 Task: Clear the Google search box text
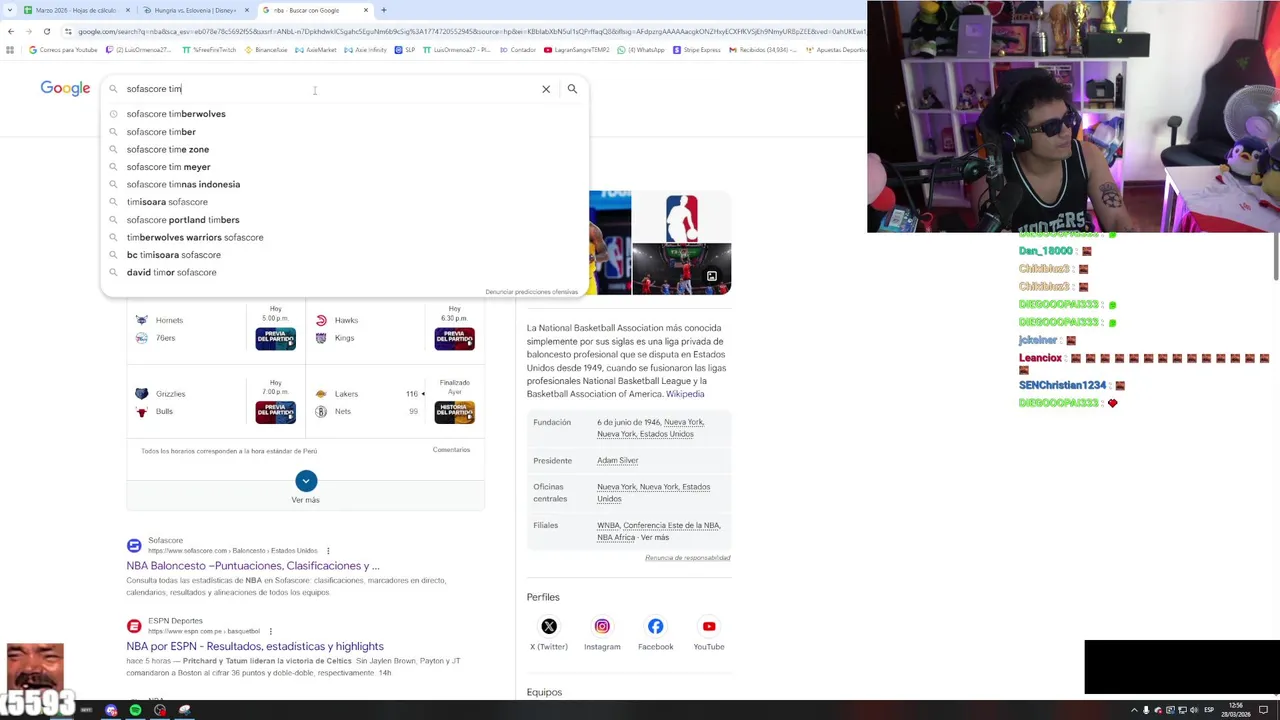[546, 89]
